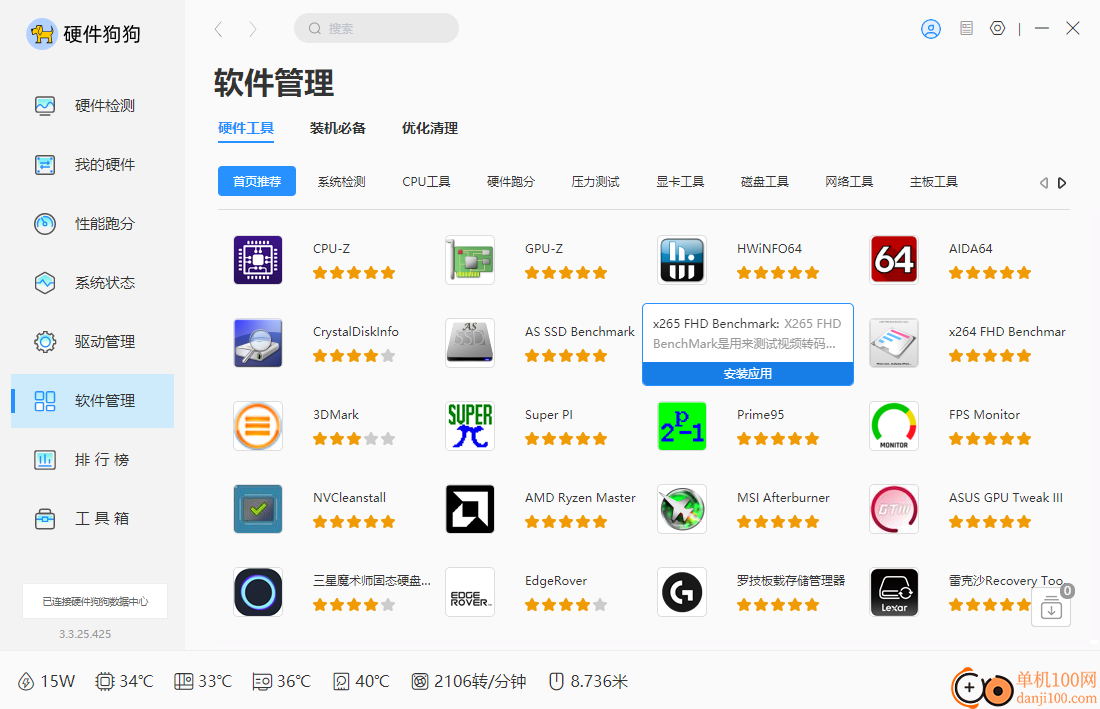Select the MSI Afterburner icon

pyautogui.click(x=682, y=509)
